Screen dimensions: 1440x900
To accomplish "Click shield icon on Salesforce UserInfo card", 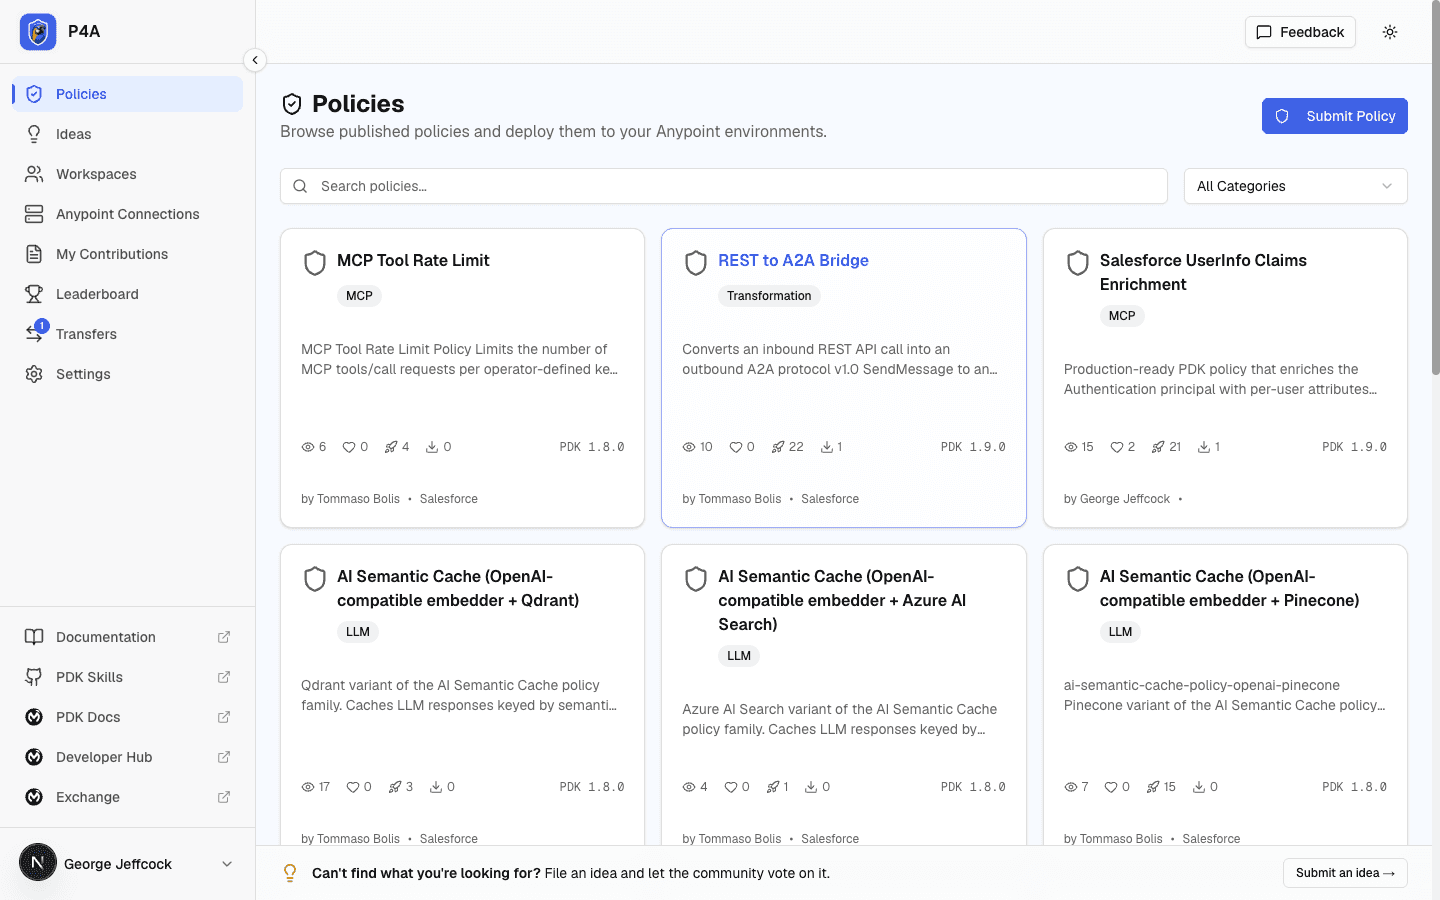I will point(1078,263).
